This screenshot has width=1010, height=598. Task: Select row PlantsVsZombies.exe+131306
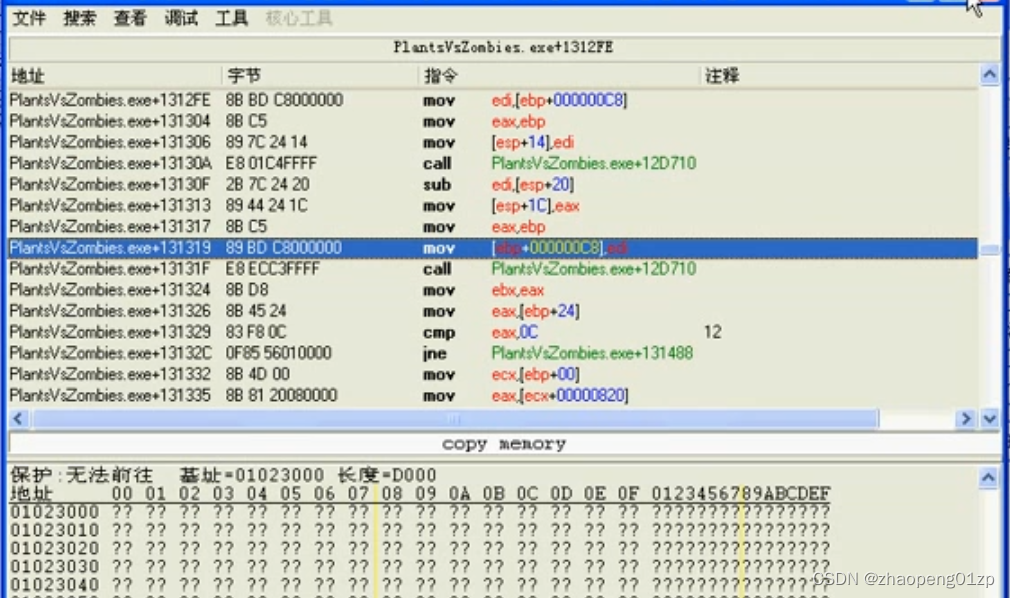(493, 142)
